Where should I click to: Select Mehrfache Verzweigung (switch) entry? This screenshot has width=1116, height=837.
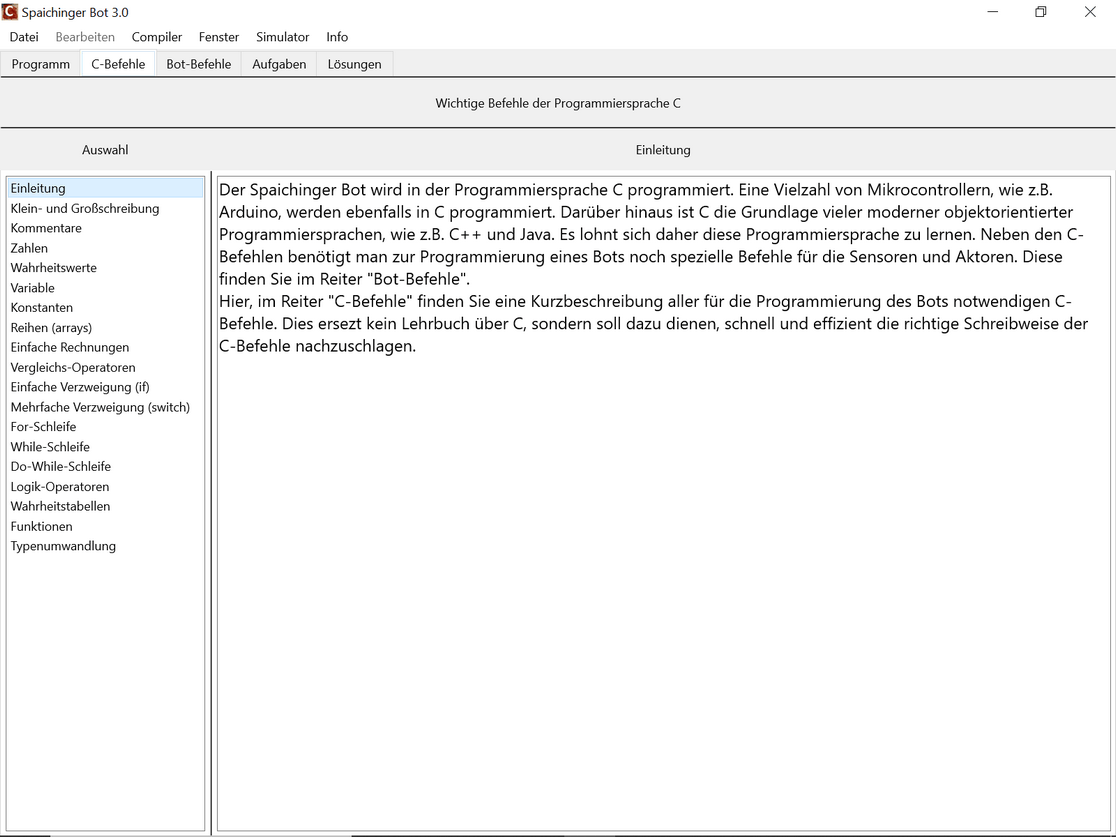pos(100,407)
